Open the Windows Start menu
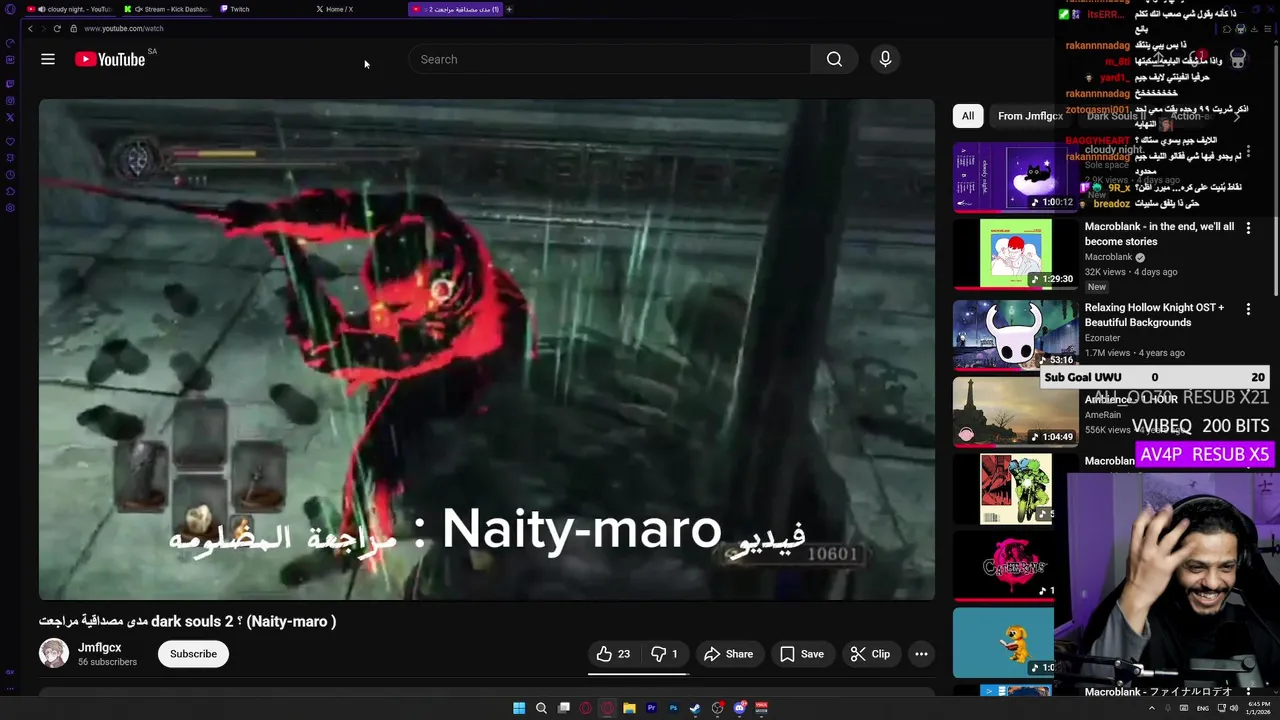 tap(519, 708)
